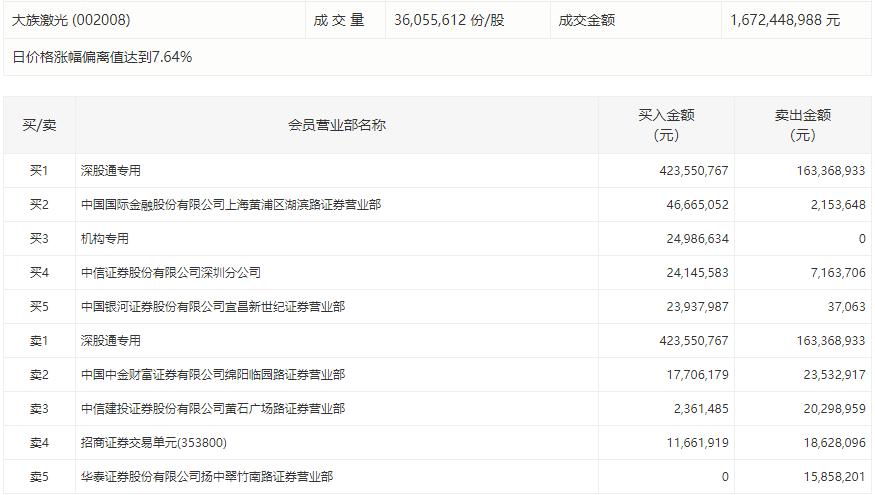Select 深股通专用 in the 卖1 row

click(110, 341)
